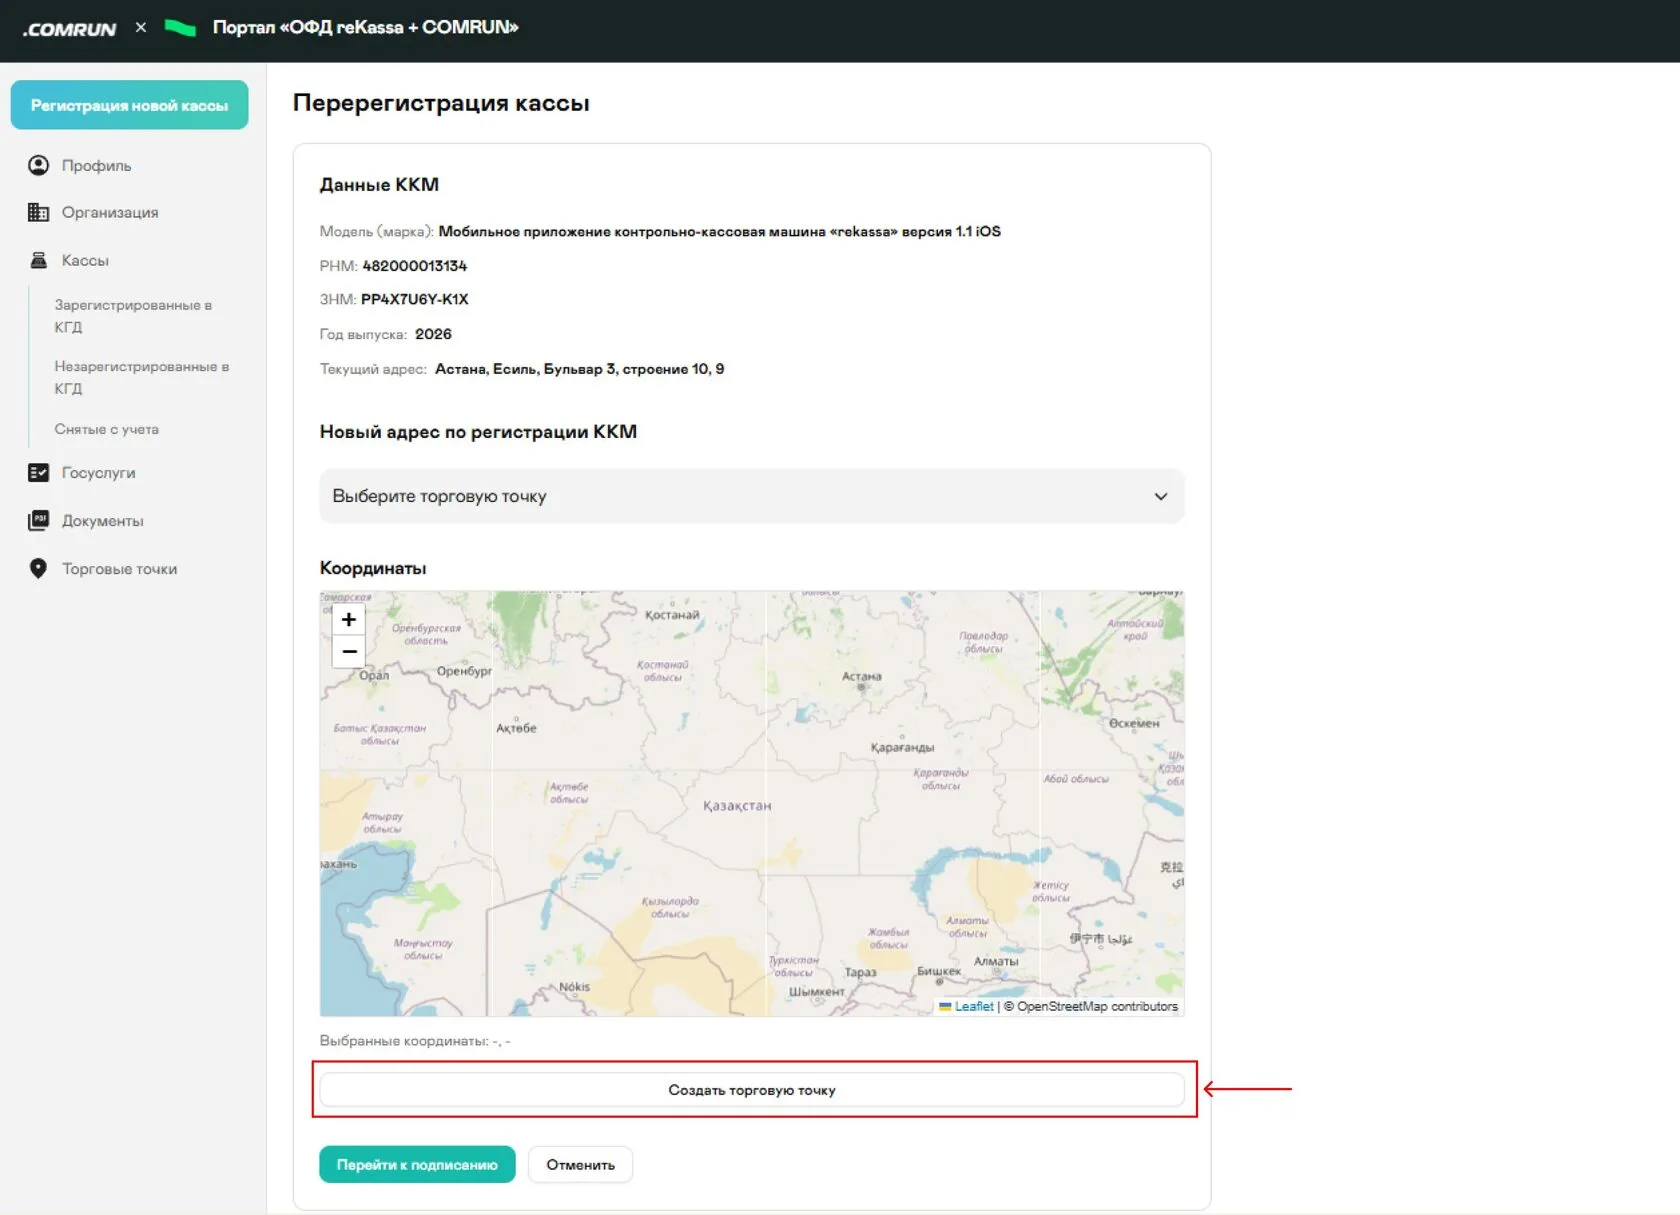Click the Торговые точки pin icon
This screenshot has width=1680, height=1215.
pyautogui.click(x=38, y=568)
